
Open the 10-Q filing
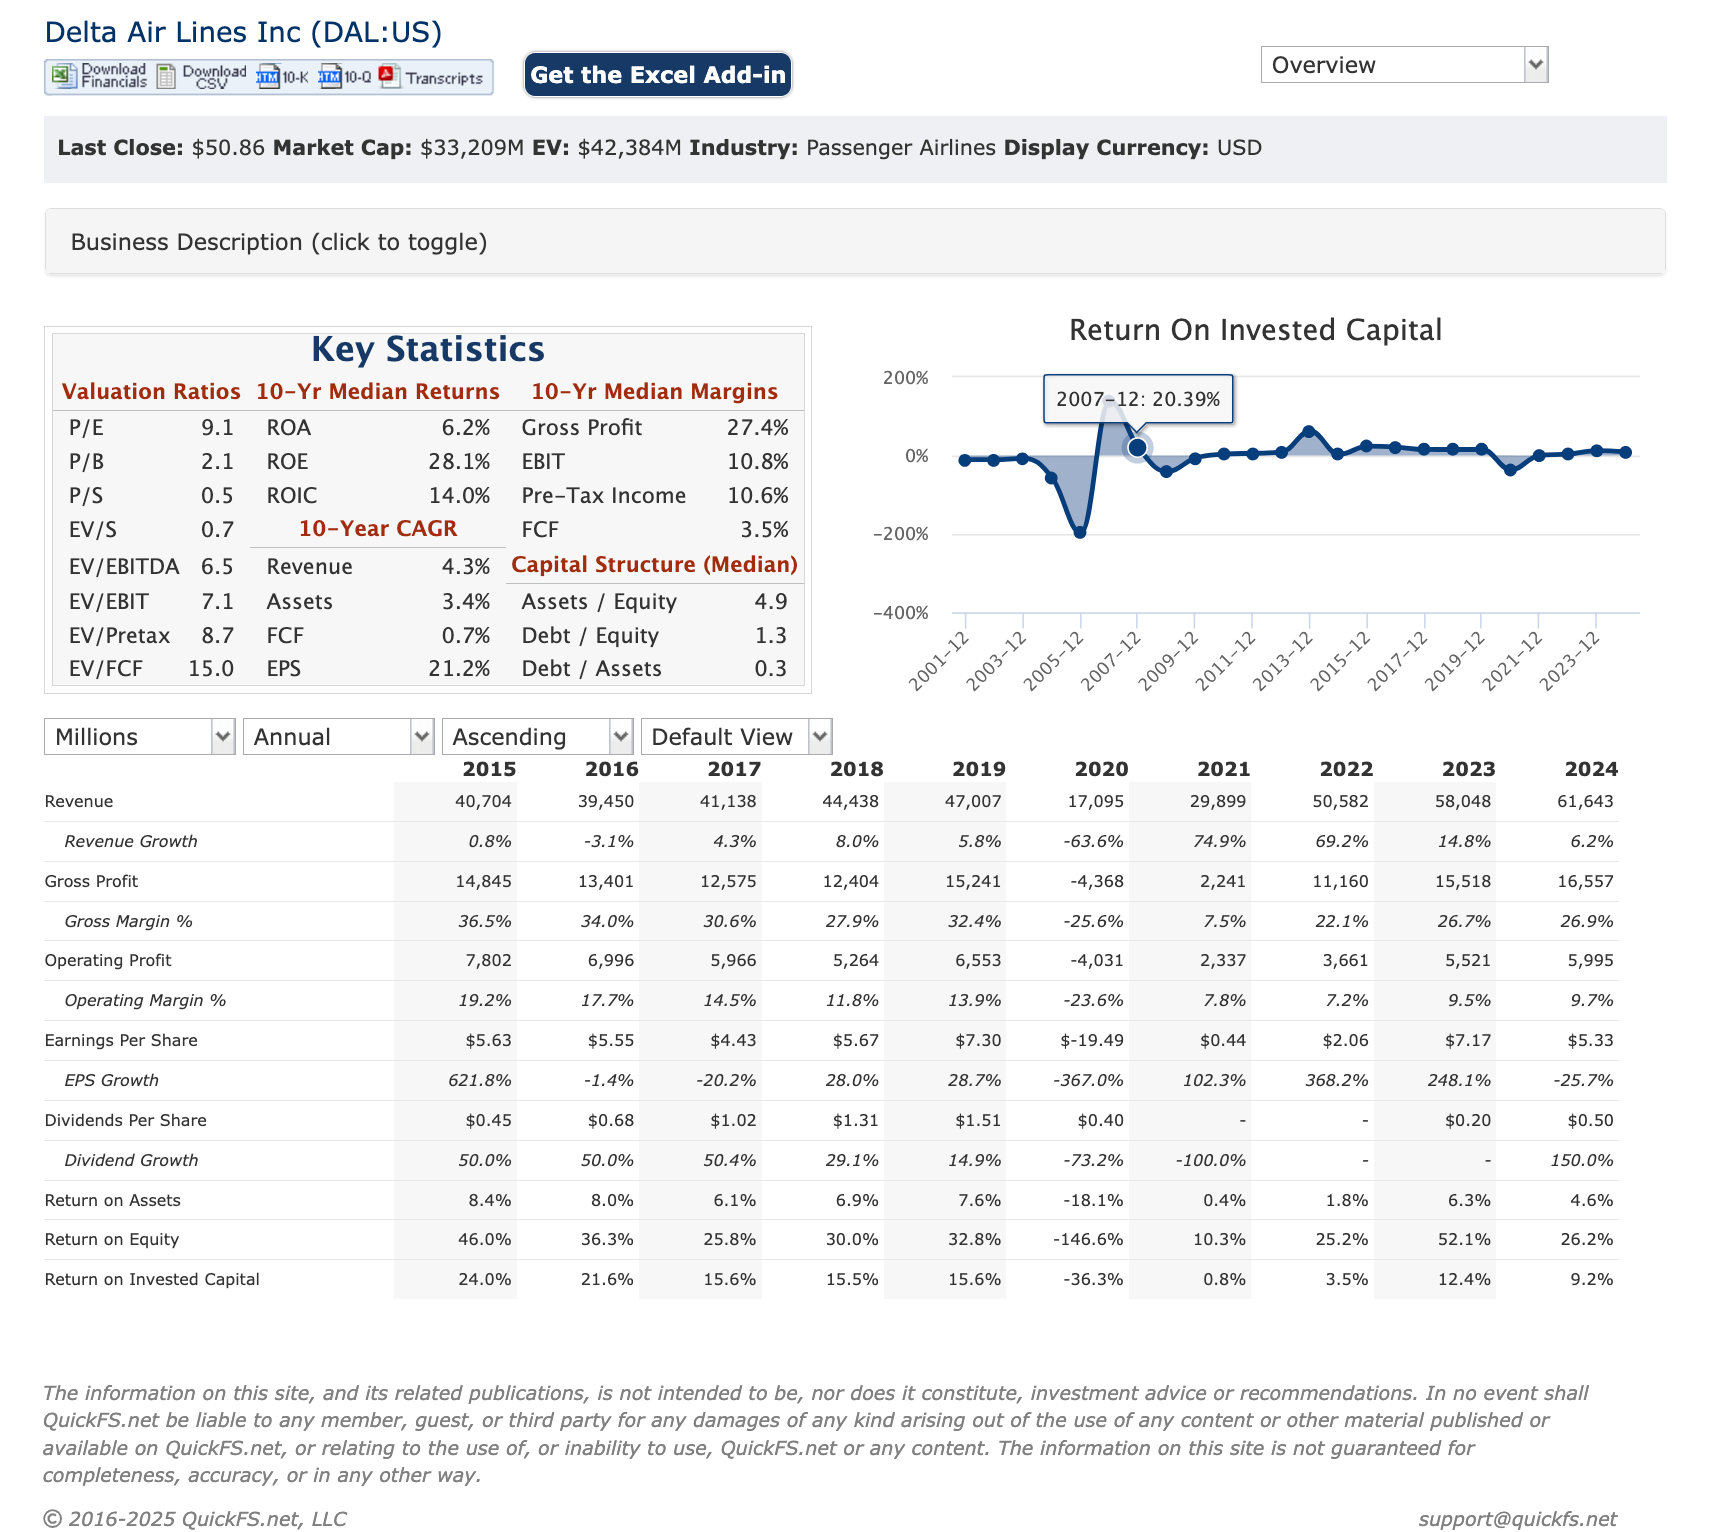click(x=345, y=77)
